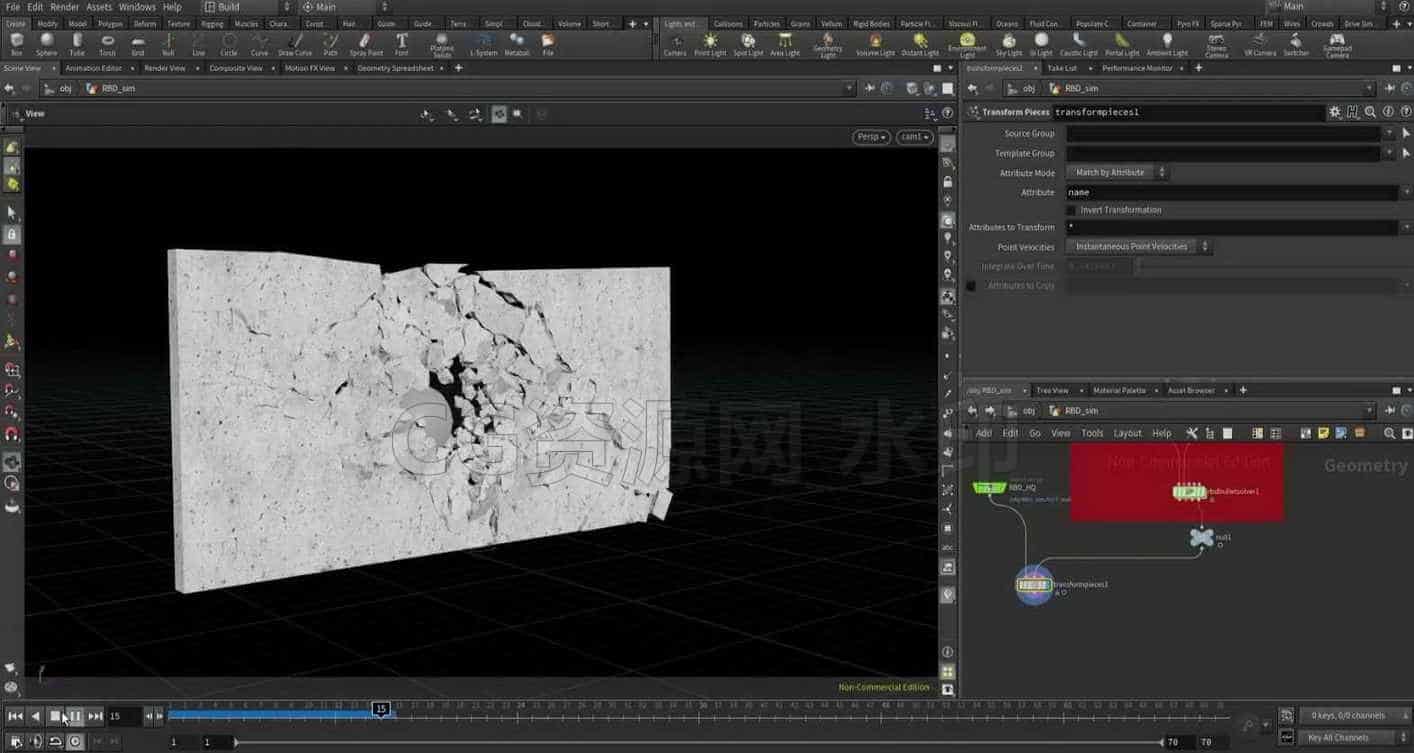
Task: Click the timeline frame 15 marker
Action: [380, 709]
